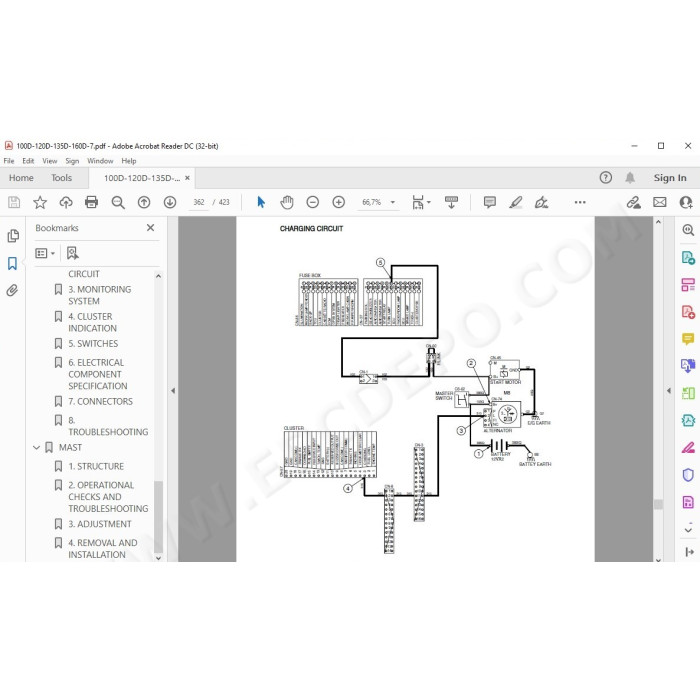Print the document using the printer icon

(x=92, y=202)
